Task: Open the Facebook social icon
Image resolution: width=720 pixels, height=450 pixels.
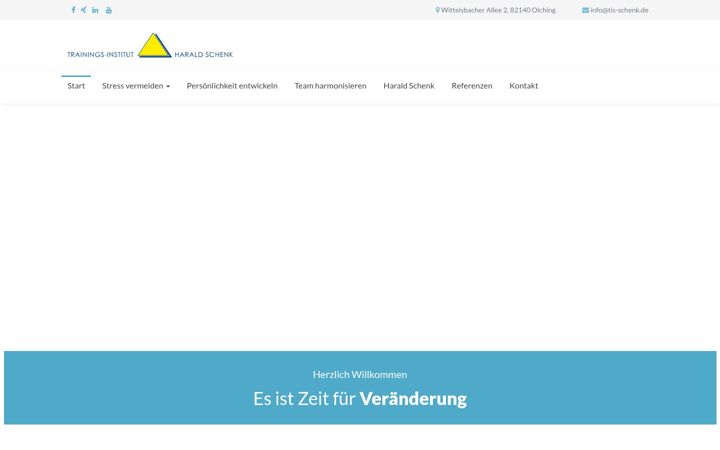Action: (x=73, y=10)
